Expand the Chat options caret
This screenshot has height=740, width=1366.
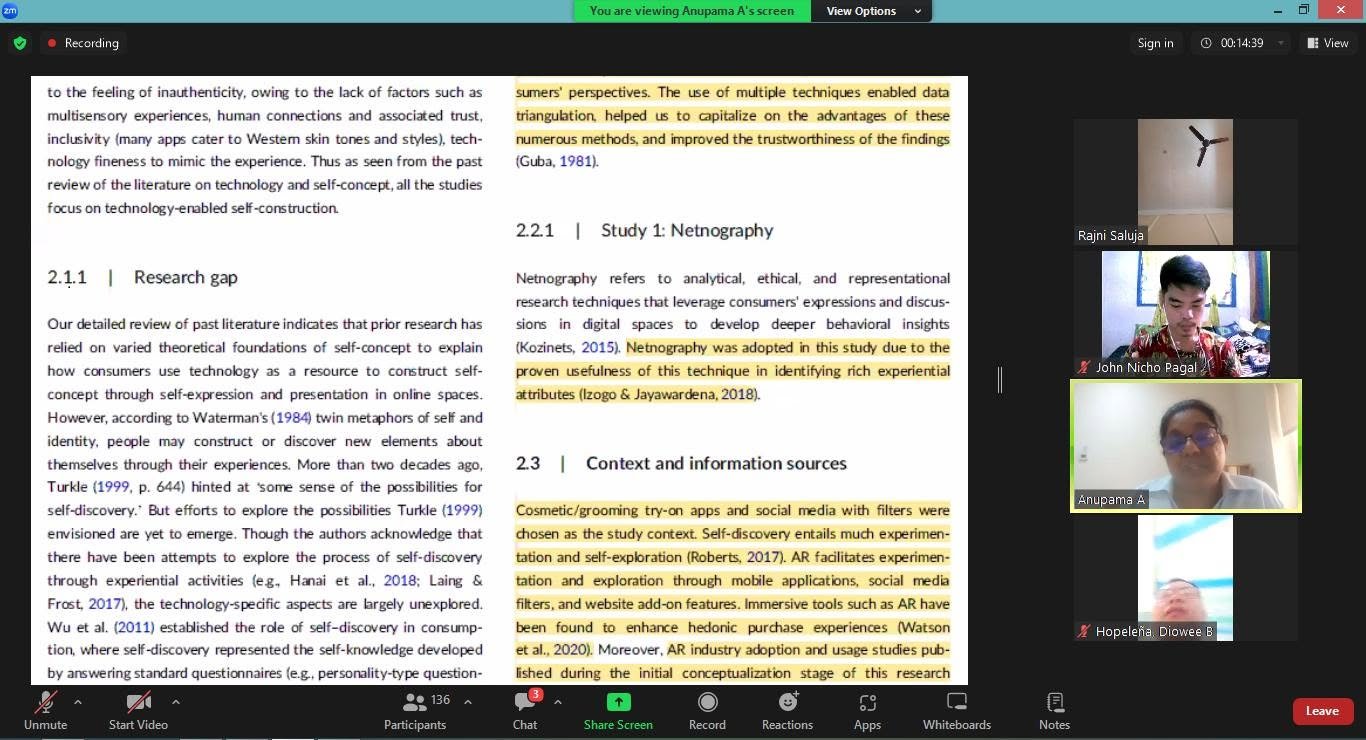coord(557,702)
